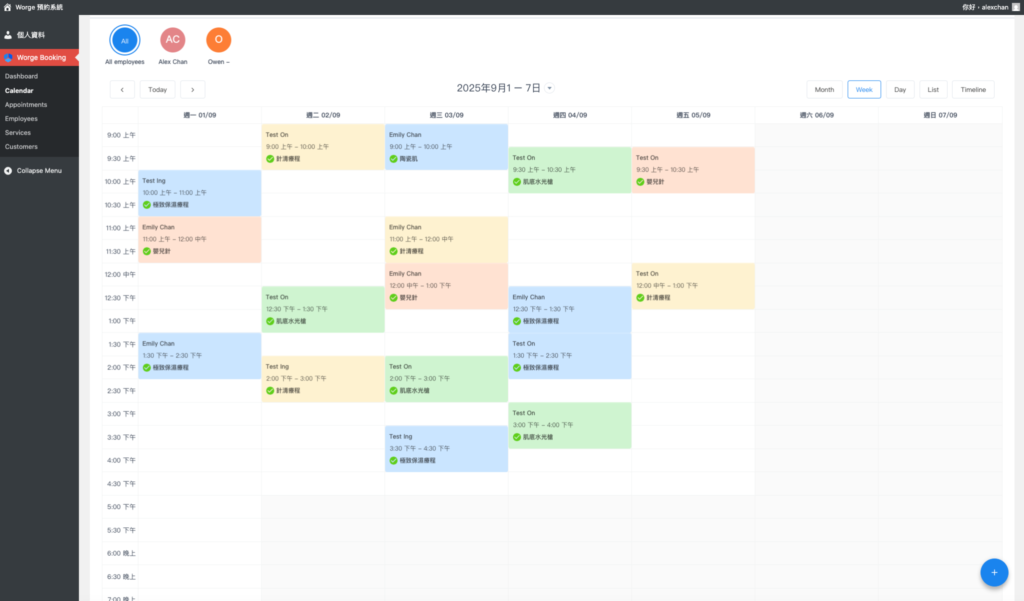Click the Collapse Menu arrow icon

[8, 170]
